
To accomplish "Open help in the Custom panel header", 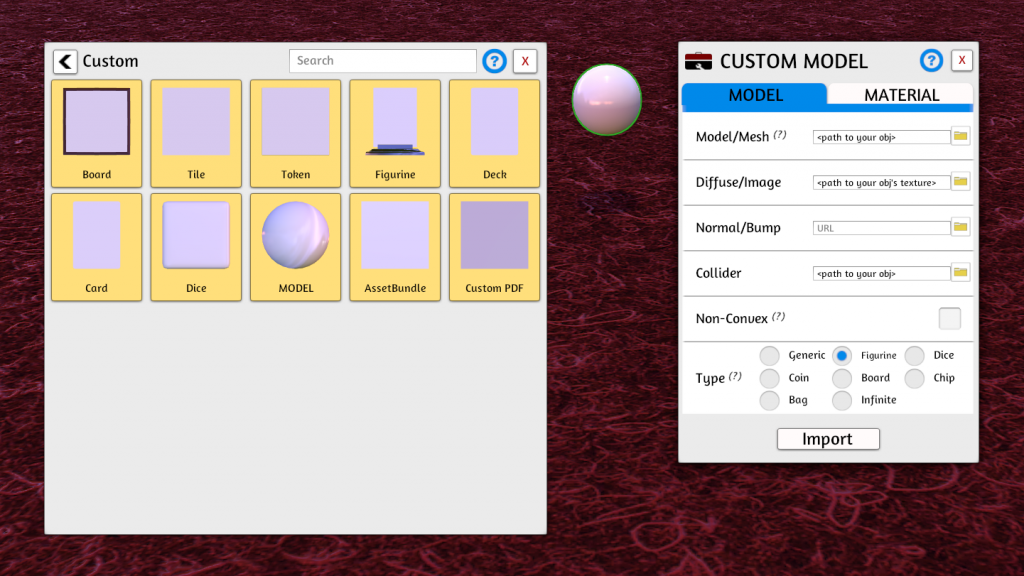I will (x=494, y=61).
